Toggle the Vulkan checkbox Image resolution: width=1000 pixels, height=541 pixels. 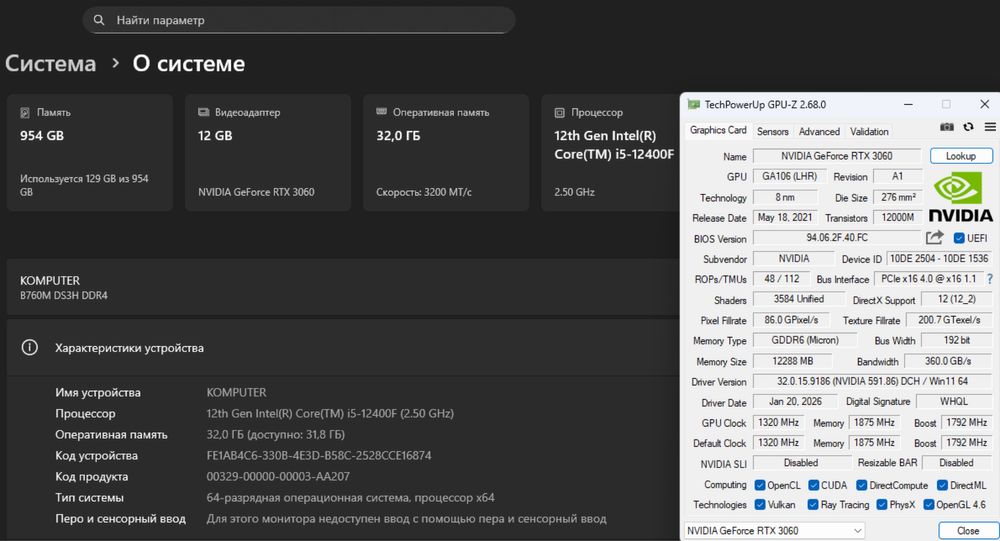(x=760, y=504)
